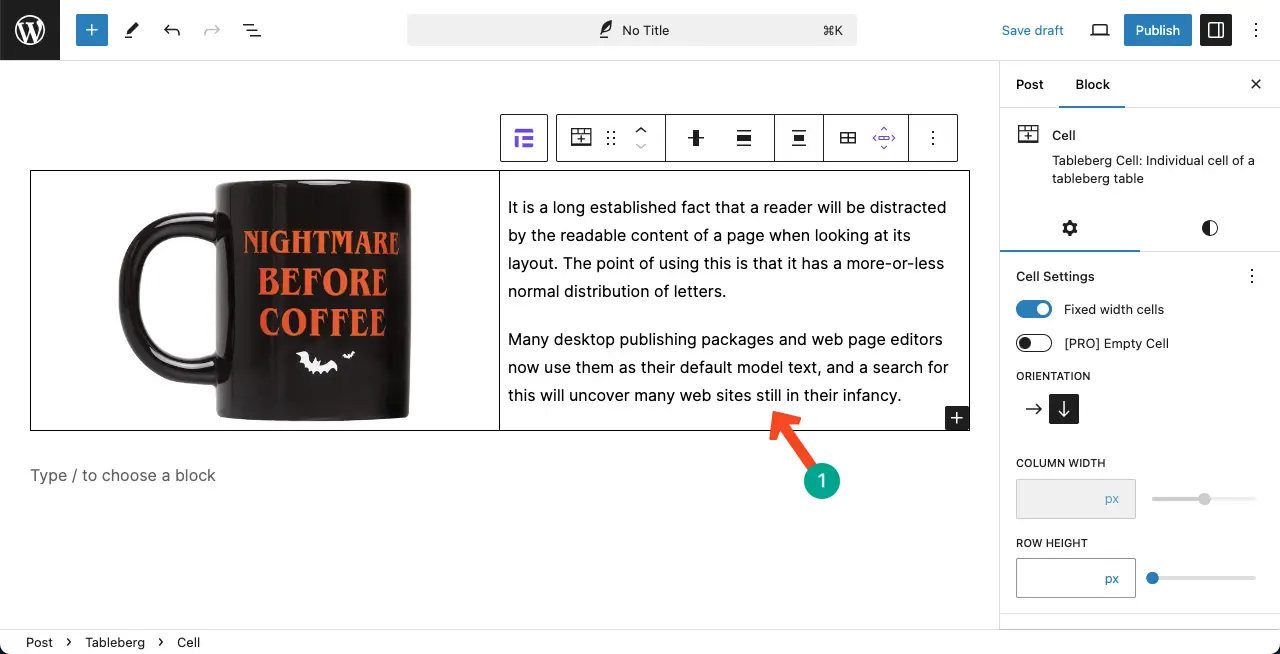
Task: Close the settings sidebar
Action: (1256, 85)
